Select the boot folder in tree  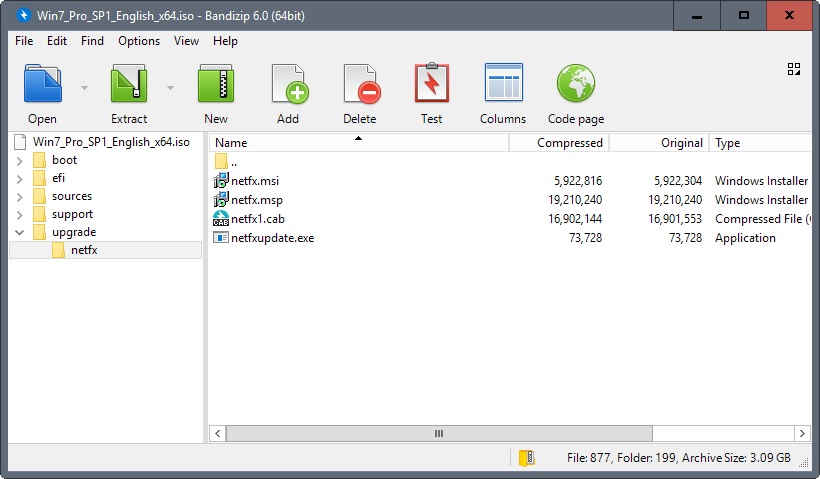pos(64,160)
